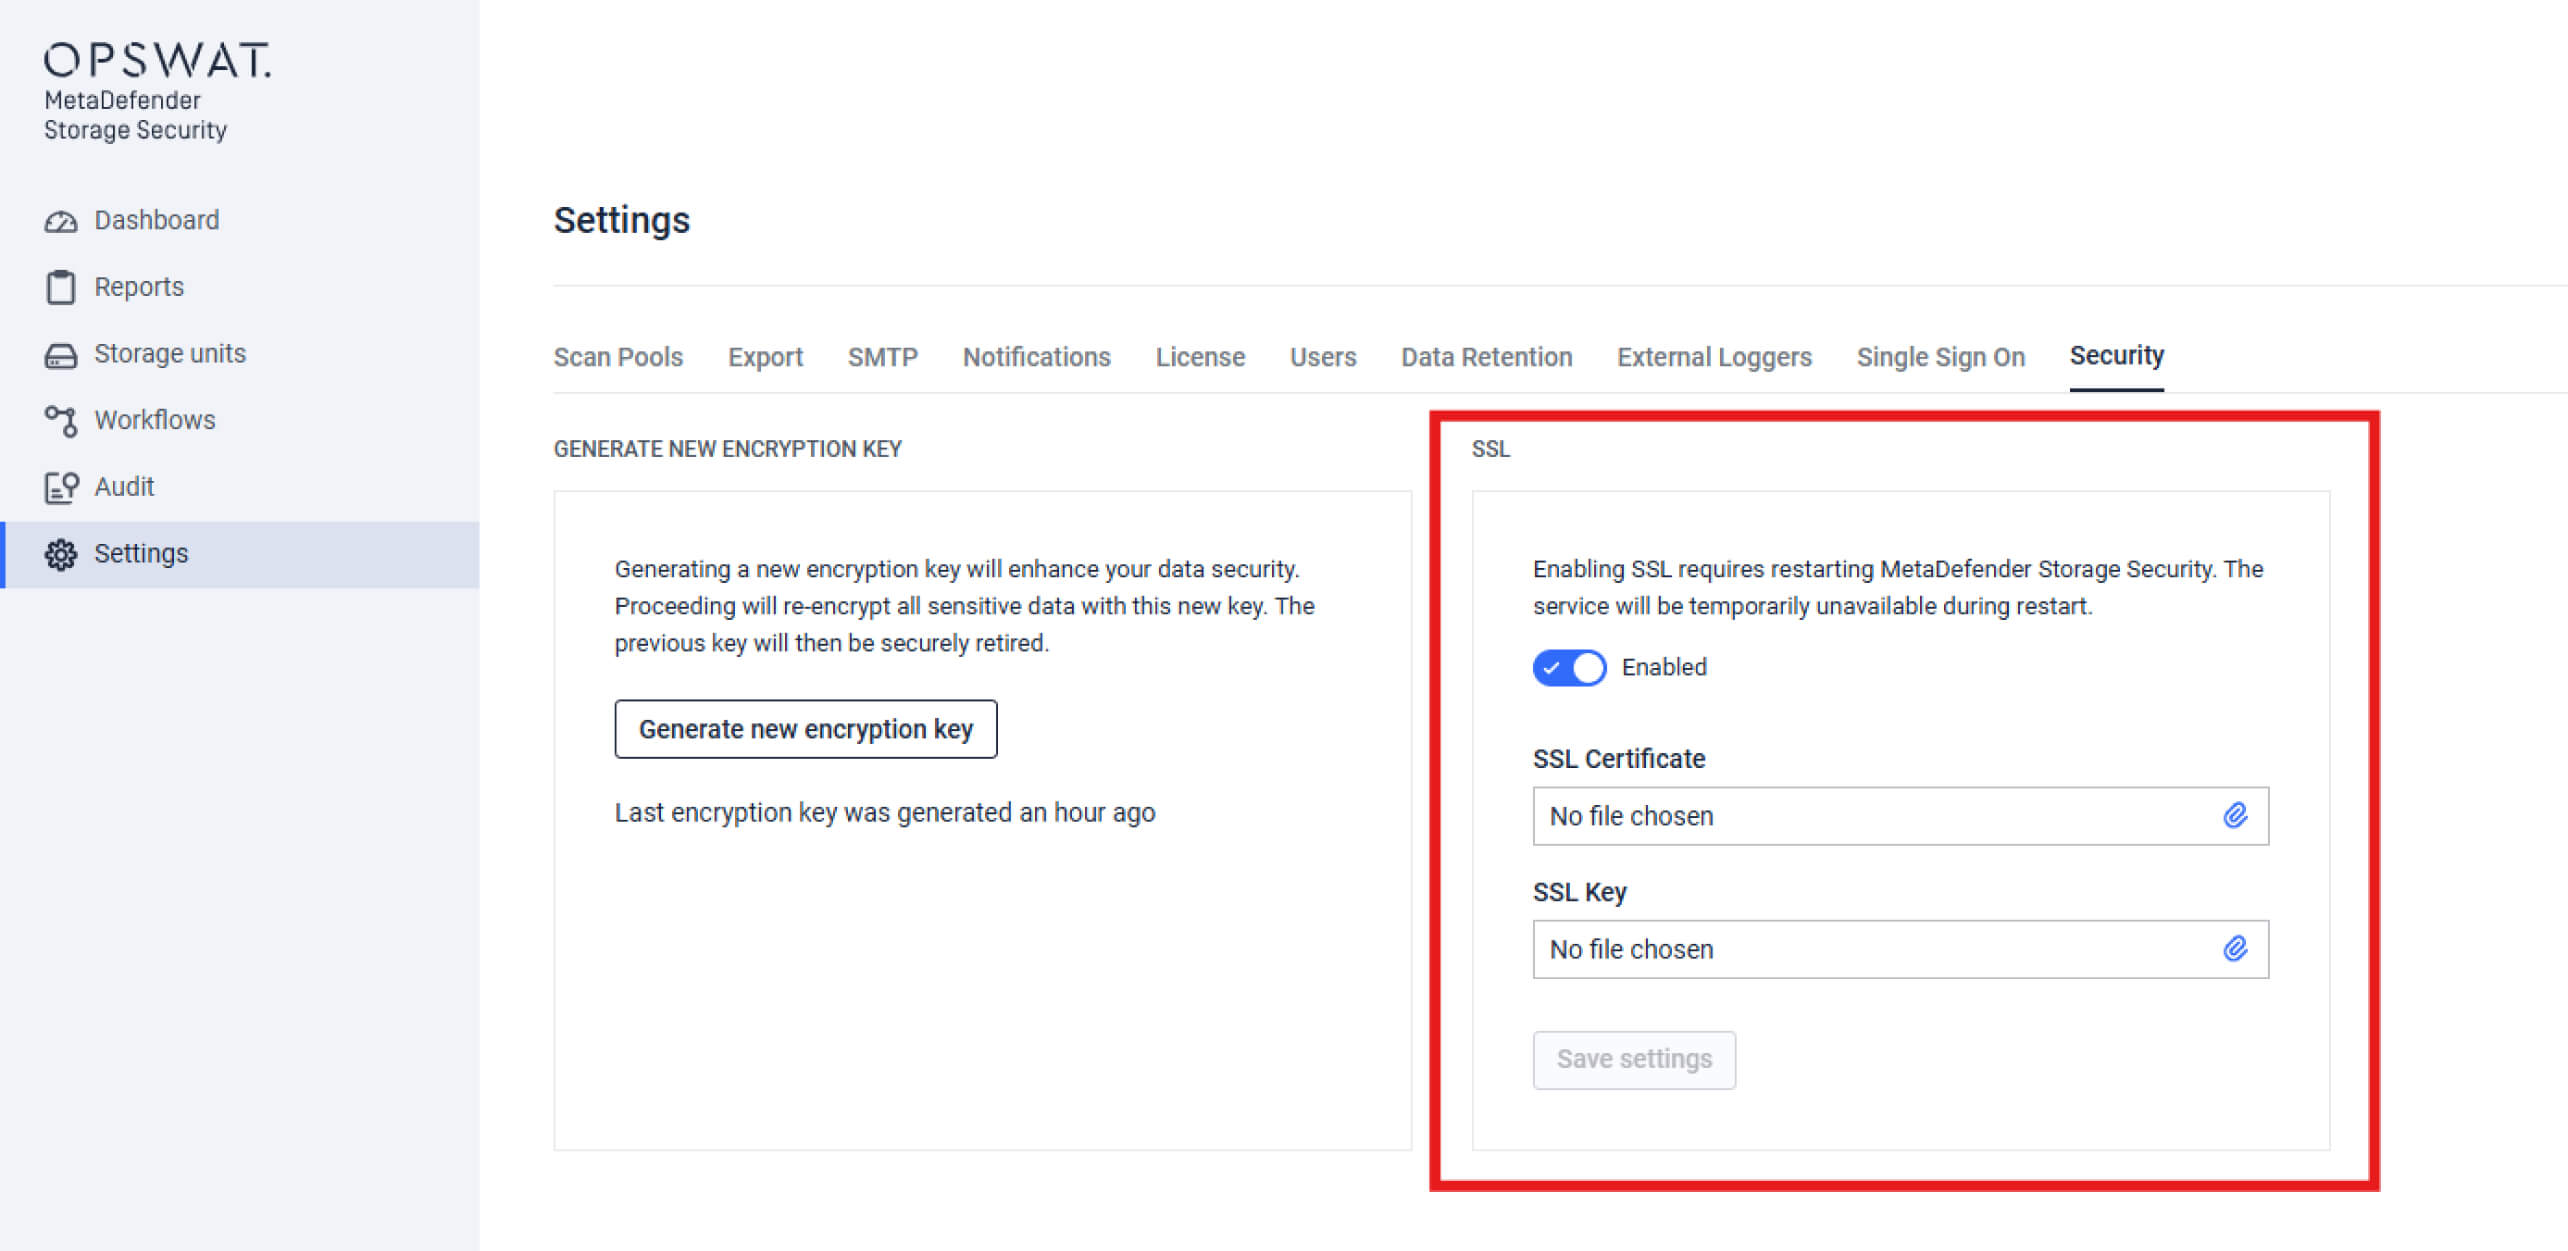Screen dimensions: 2568x1251
Task: Switch to the Notifications tab
Action: point(1036,357)
